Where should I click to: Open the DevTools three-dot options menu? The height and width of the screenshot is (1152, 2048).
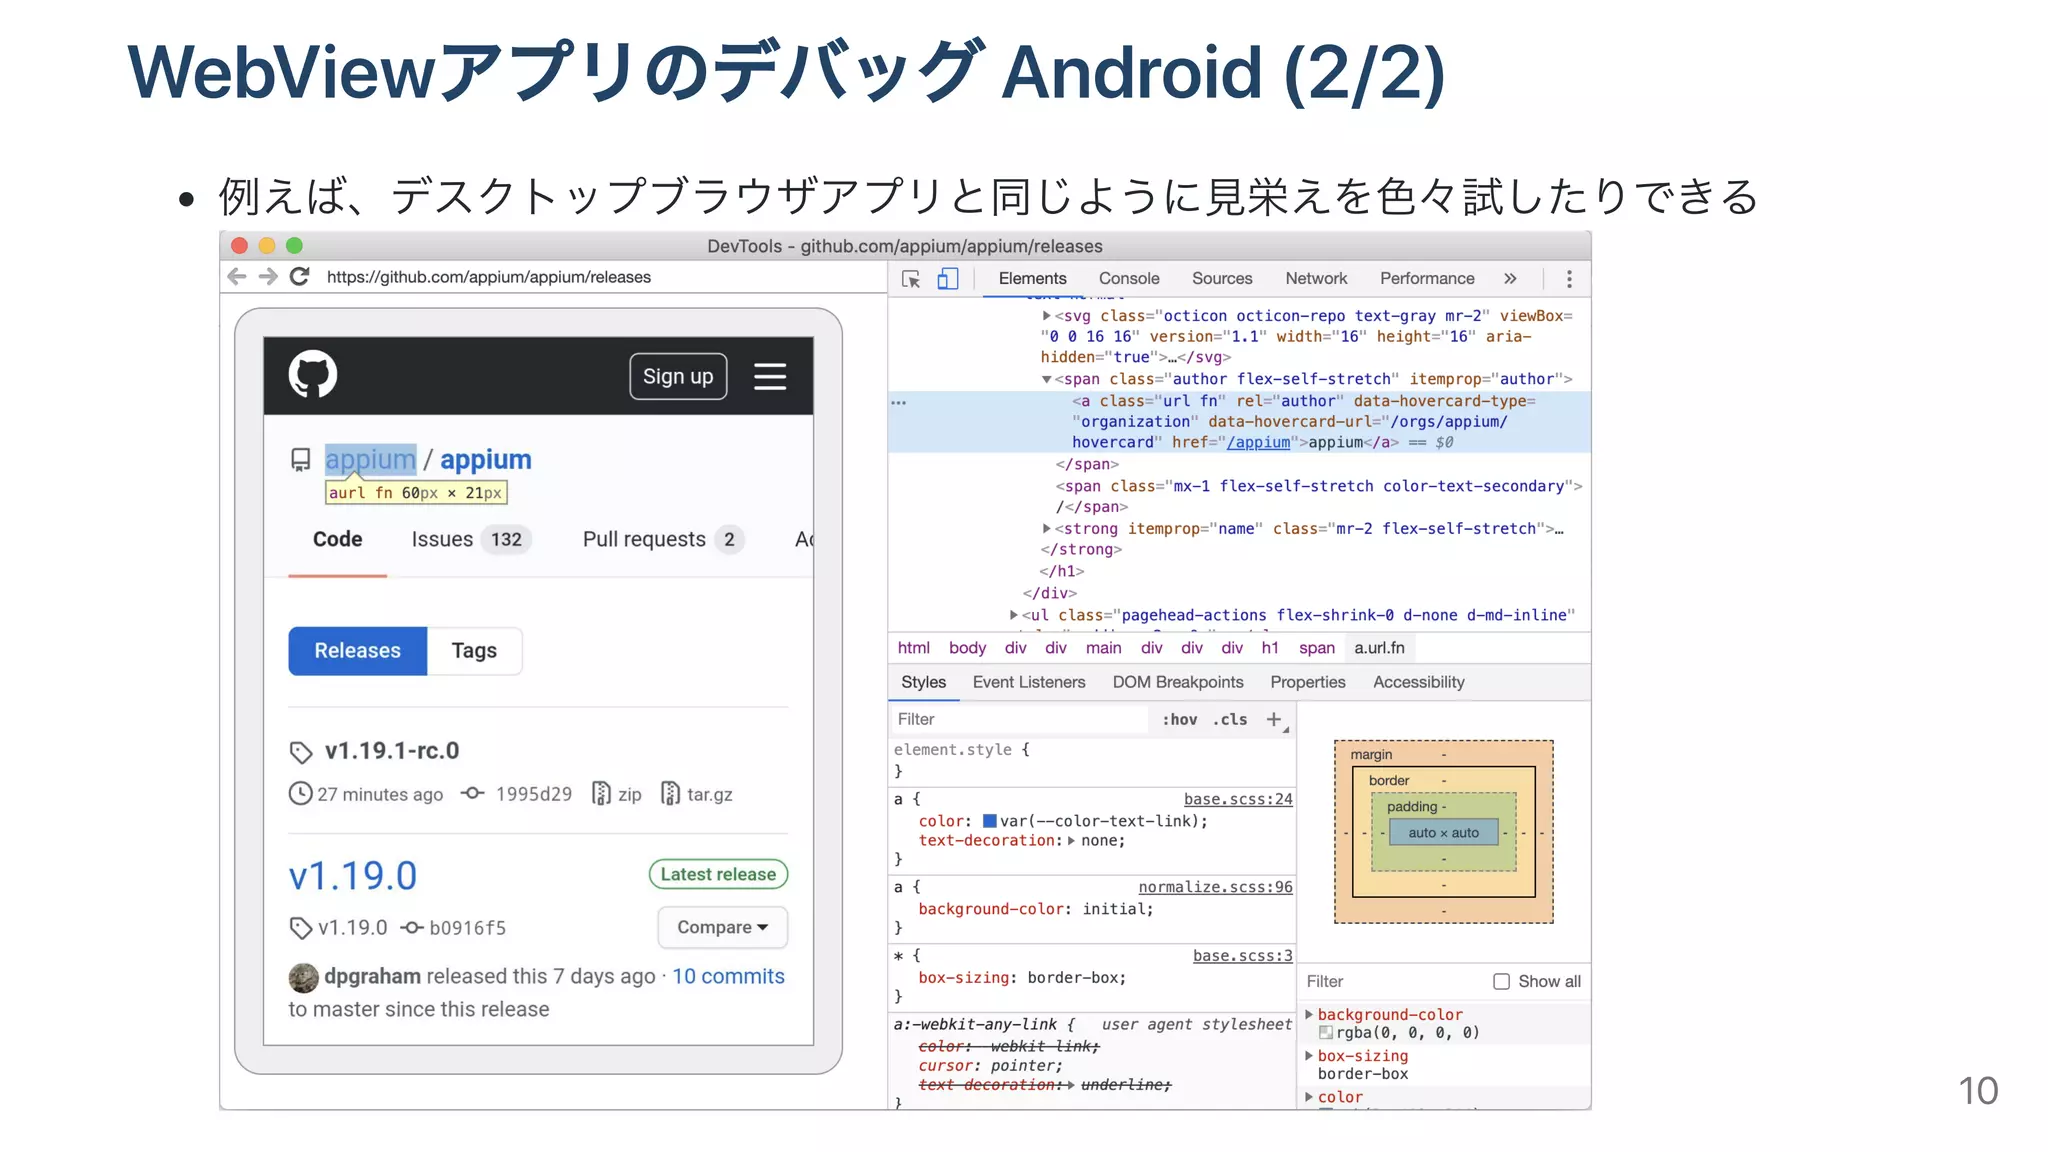tap(1569, 279)
